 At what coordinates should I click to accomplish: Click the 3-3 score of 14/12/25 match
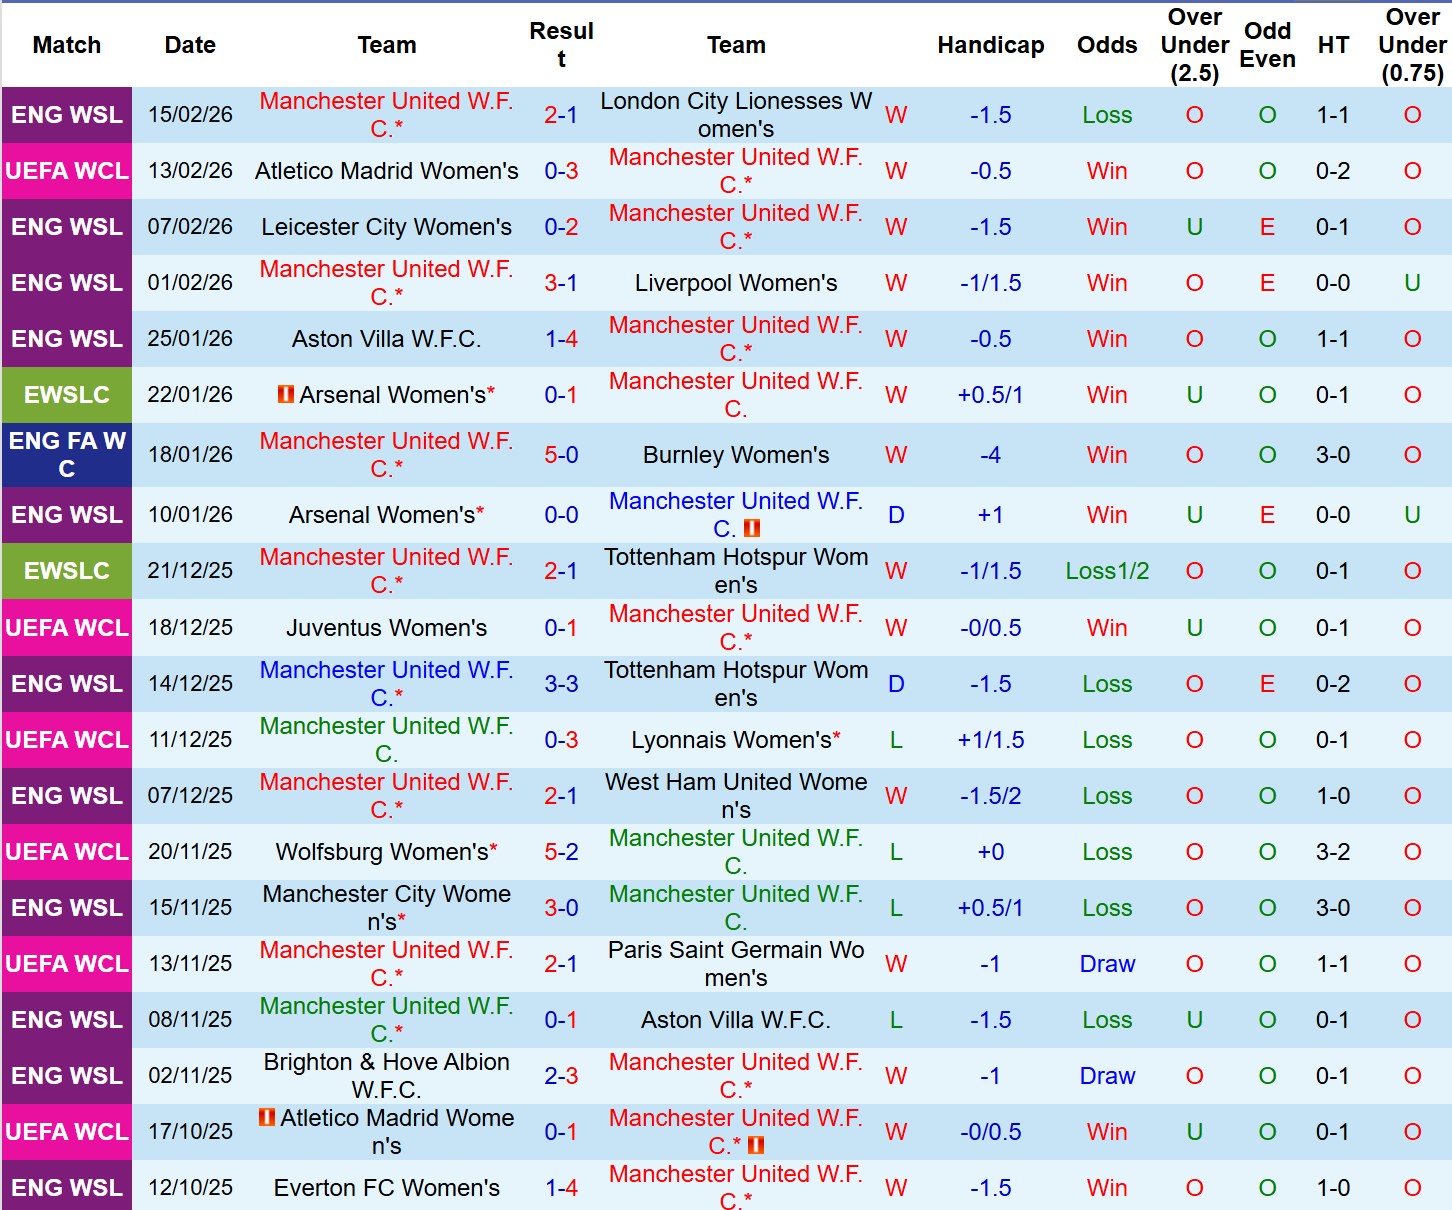click(561, 684)
